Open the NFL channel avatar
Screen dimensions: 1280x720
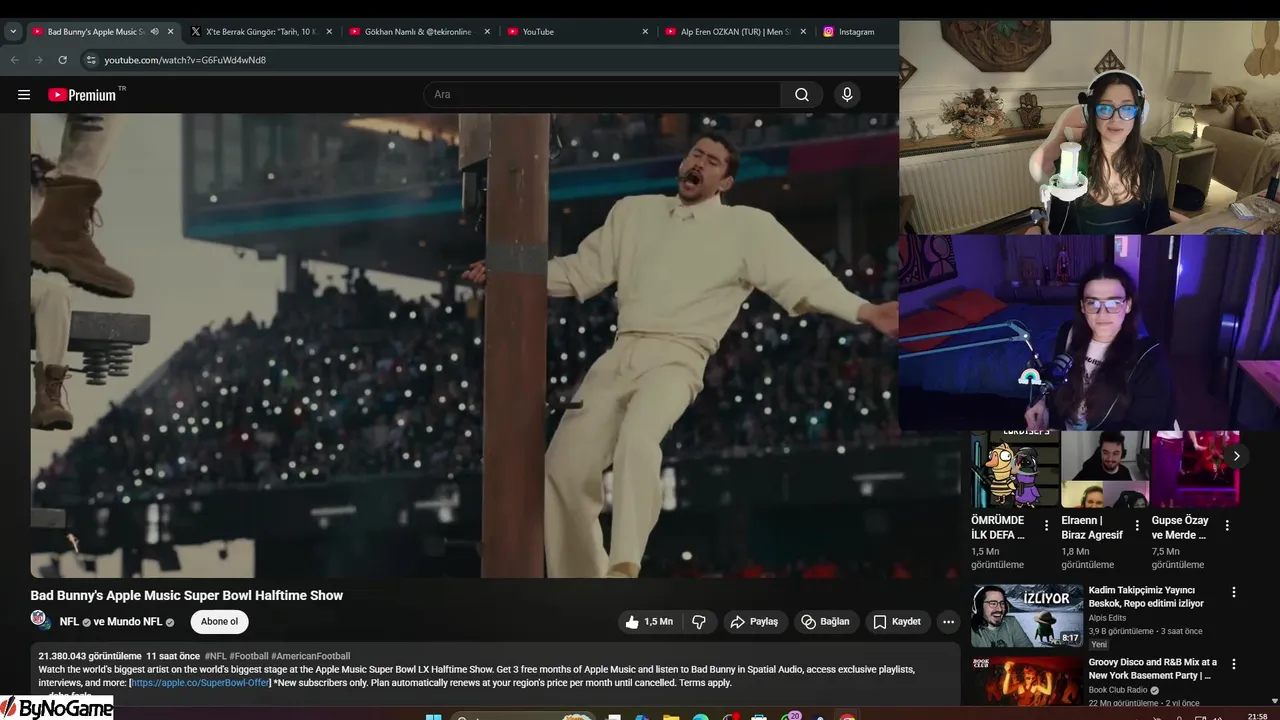coord(39,620)
